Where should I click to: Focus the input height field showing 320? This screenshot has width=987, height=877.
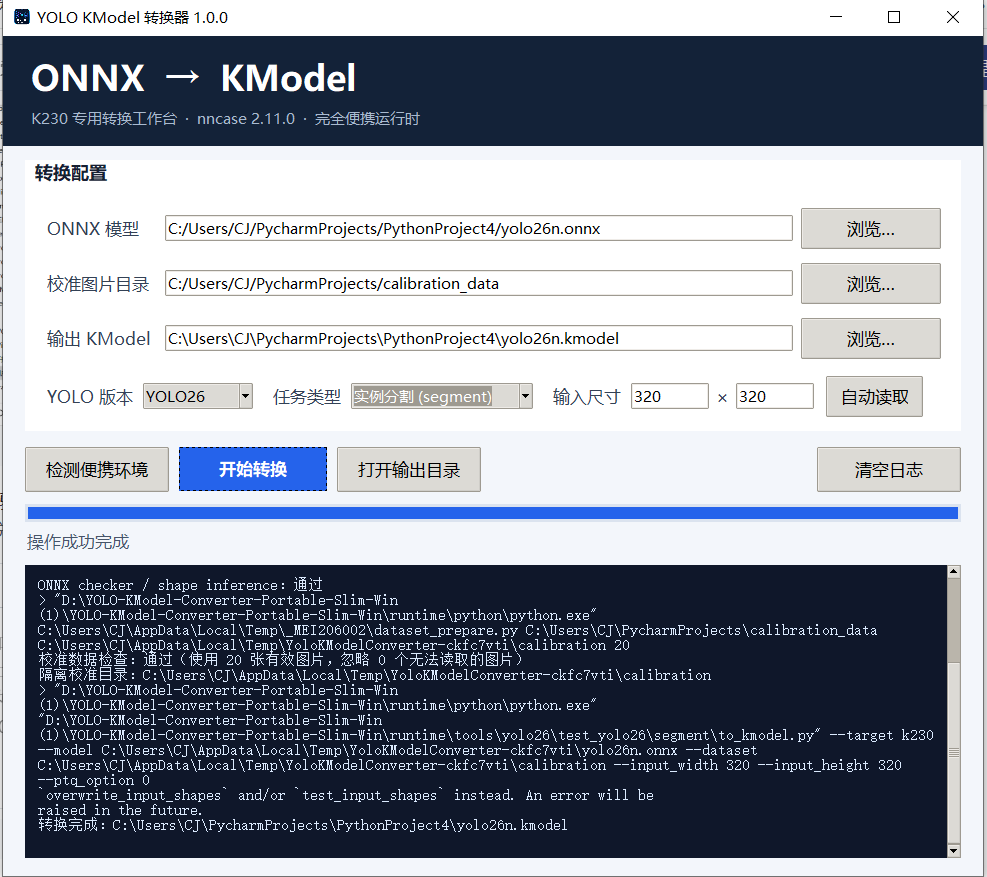pyautogui.click(x=775, y=397)
